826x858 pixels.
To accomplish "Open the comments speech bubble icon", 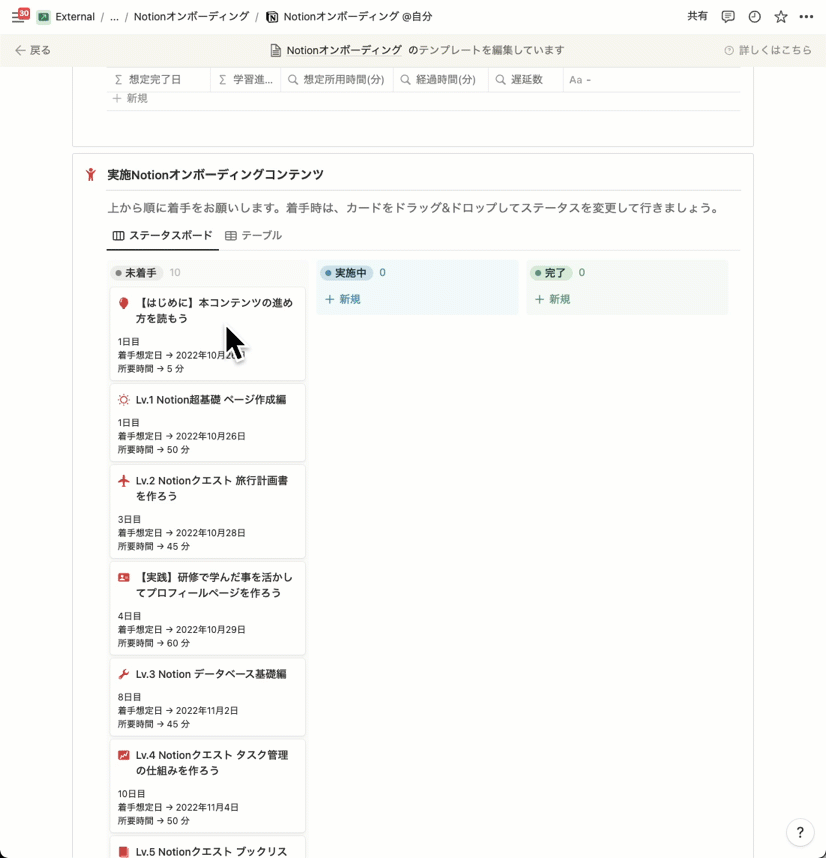I will coord(728,17).
